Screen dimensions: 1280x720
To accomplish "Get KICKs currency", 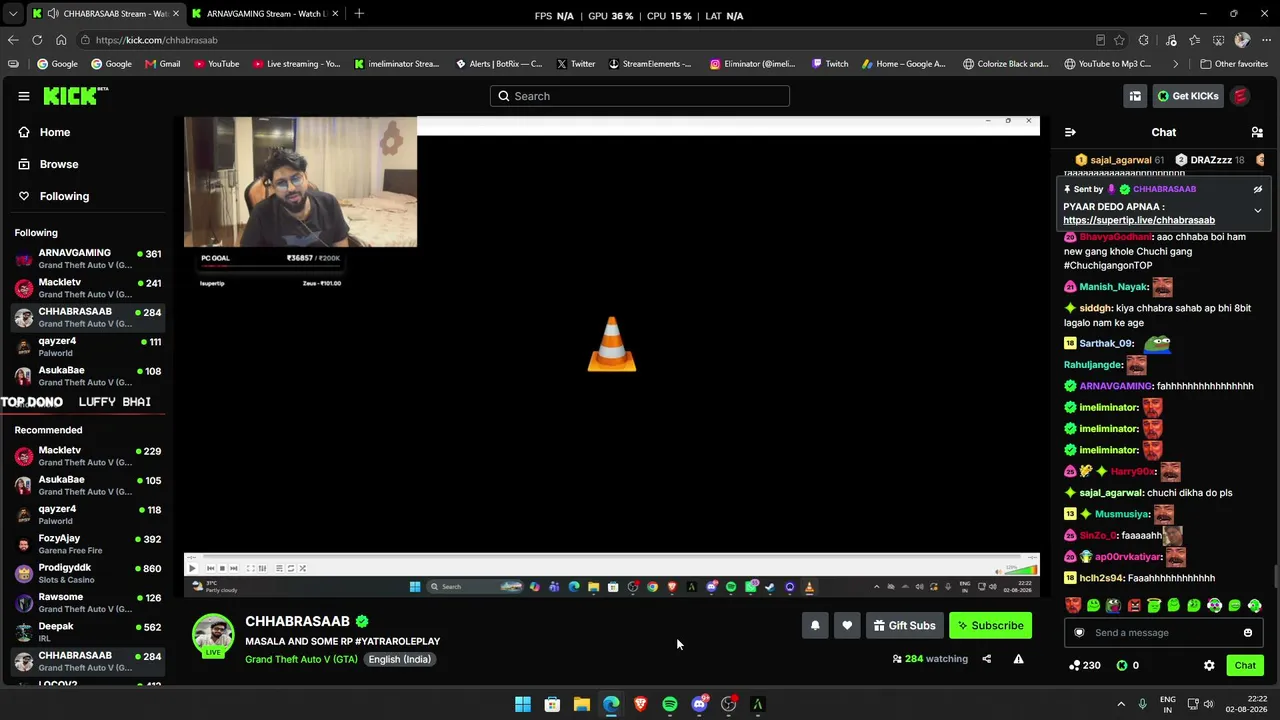I will coord(1188,96).
